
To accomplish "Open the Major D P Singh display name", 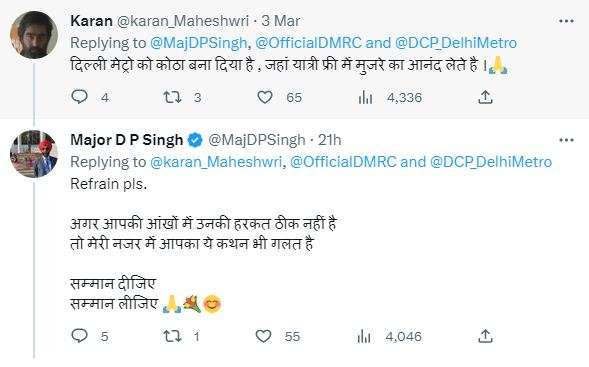I will 127,140.
